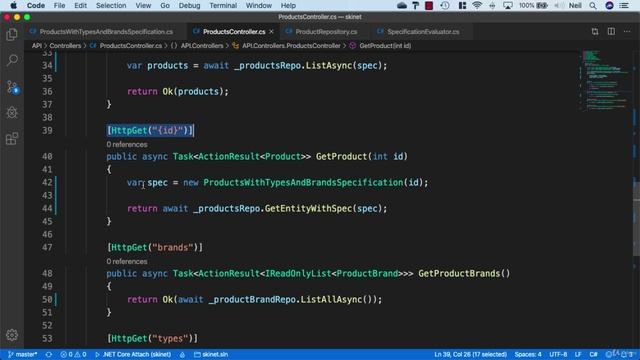Viewport: 640px width, 360px height.
Task: Start .NET Core Attach (skinet) debug configuration
Action: tap(133, 354)
